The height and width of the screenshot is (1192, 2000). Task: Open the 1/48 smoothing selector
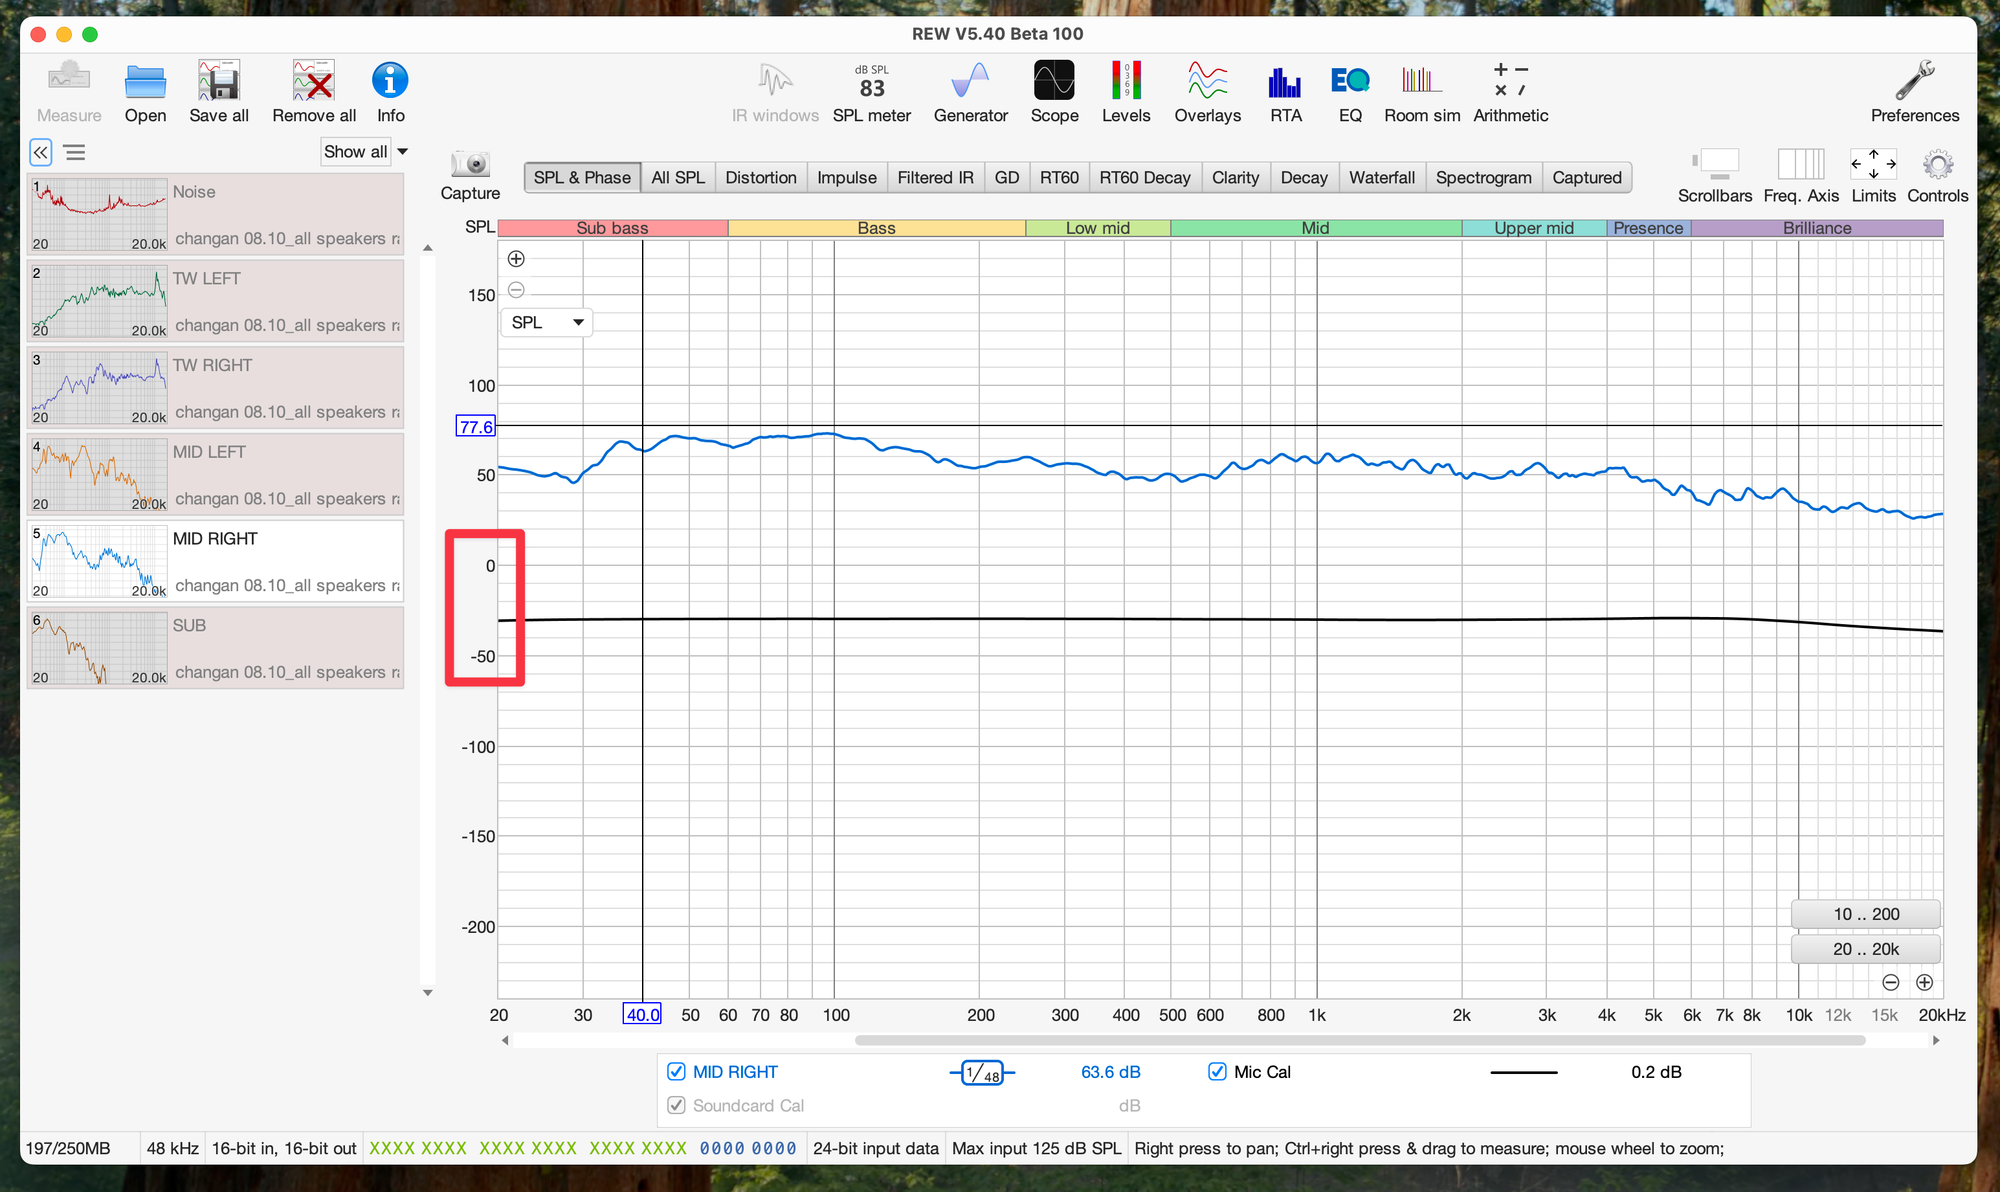tap(982, 1073)
